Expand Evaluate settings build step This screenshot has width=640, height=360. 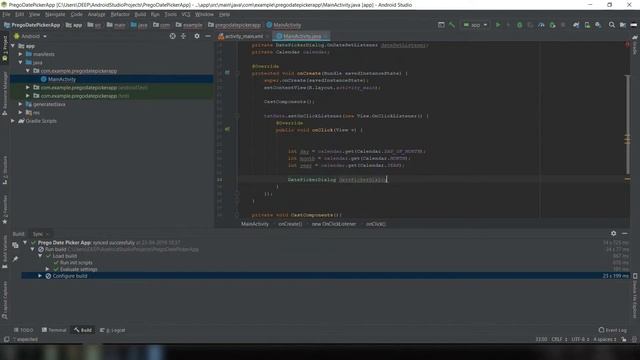(47, 269)
